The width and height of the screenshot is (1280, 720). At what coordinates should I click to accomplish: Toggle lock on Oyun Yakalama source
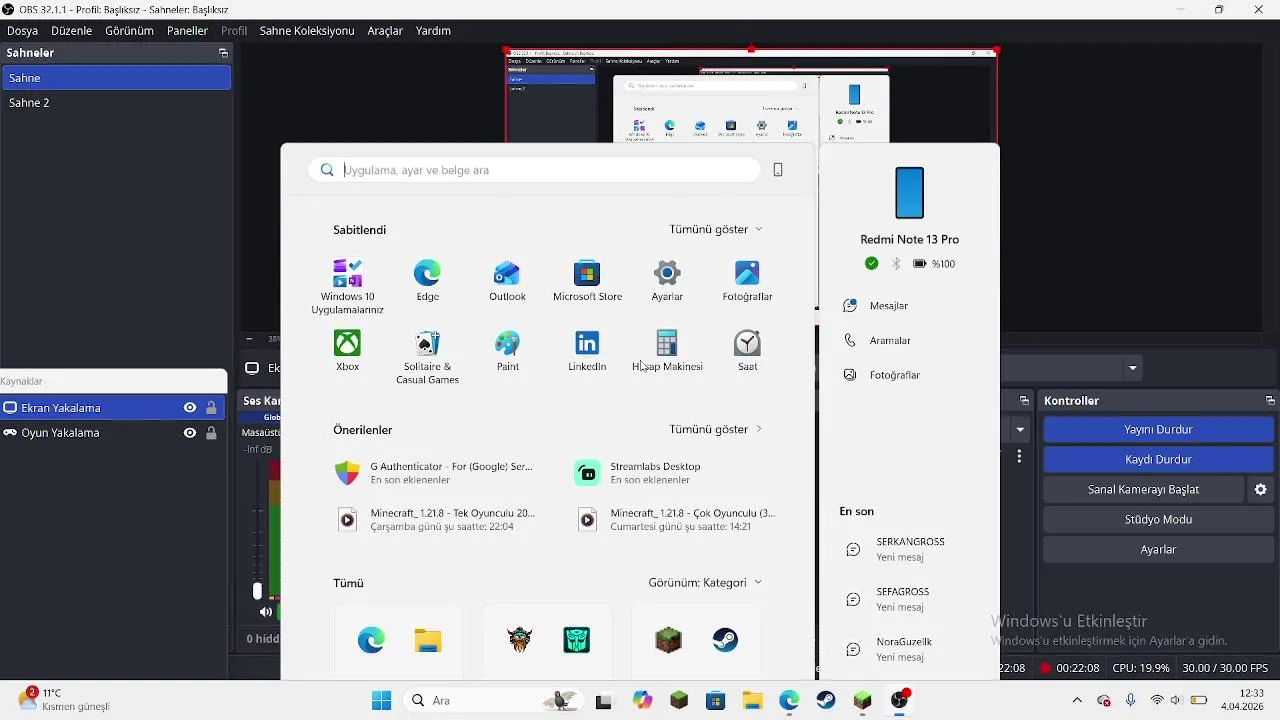211,433
